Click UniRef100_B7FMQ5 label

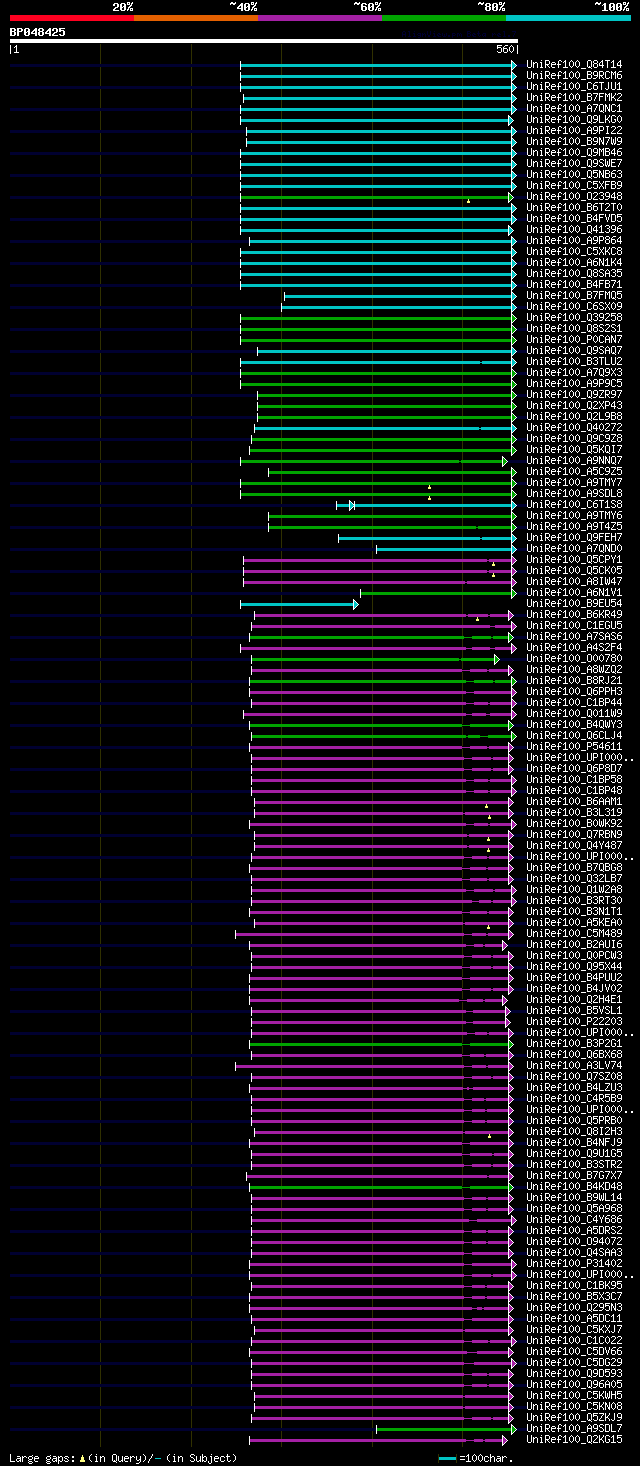[574, 295]
